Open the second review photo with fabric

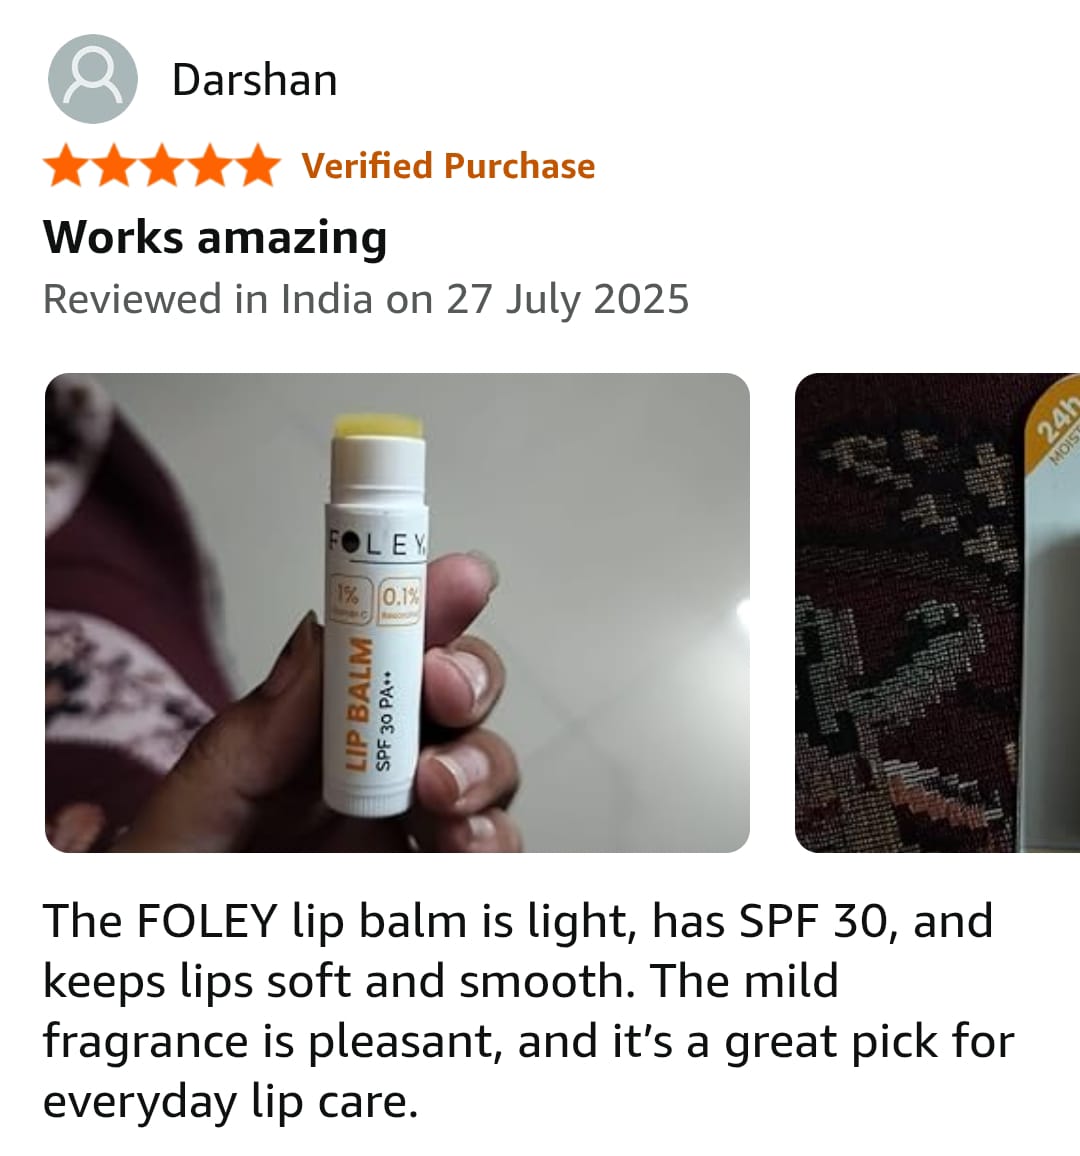(937, 613)
